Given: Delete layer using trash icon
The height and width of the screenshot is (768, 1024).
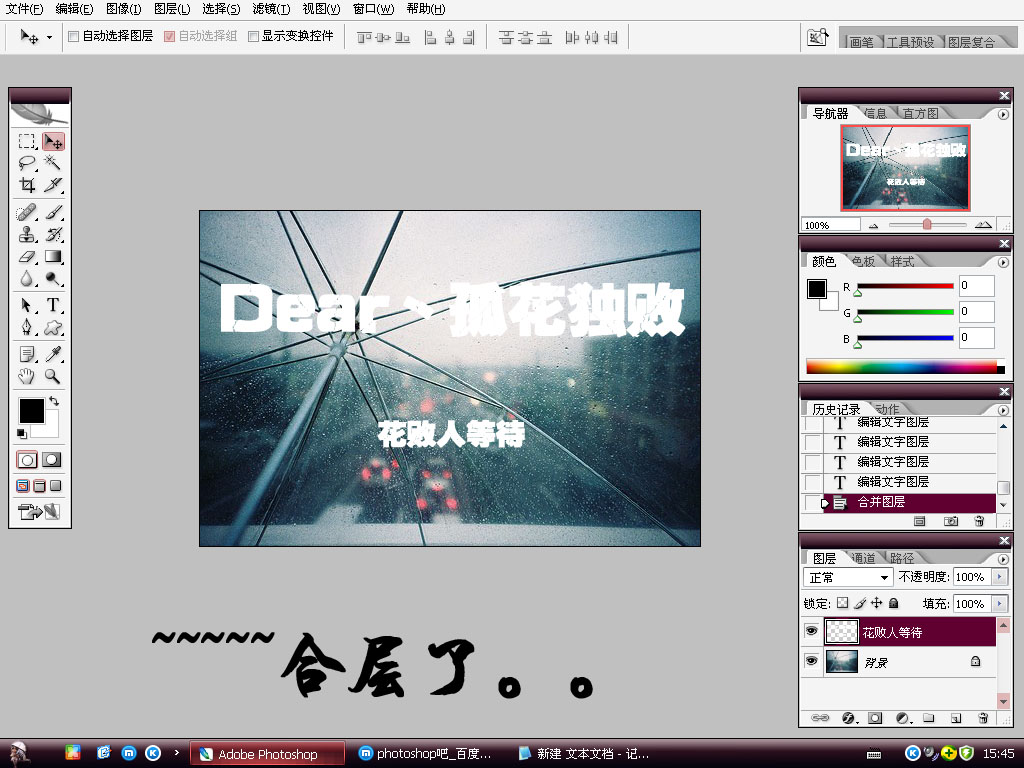Looking at the screenshot, I should (982, 718).
